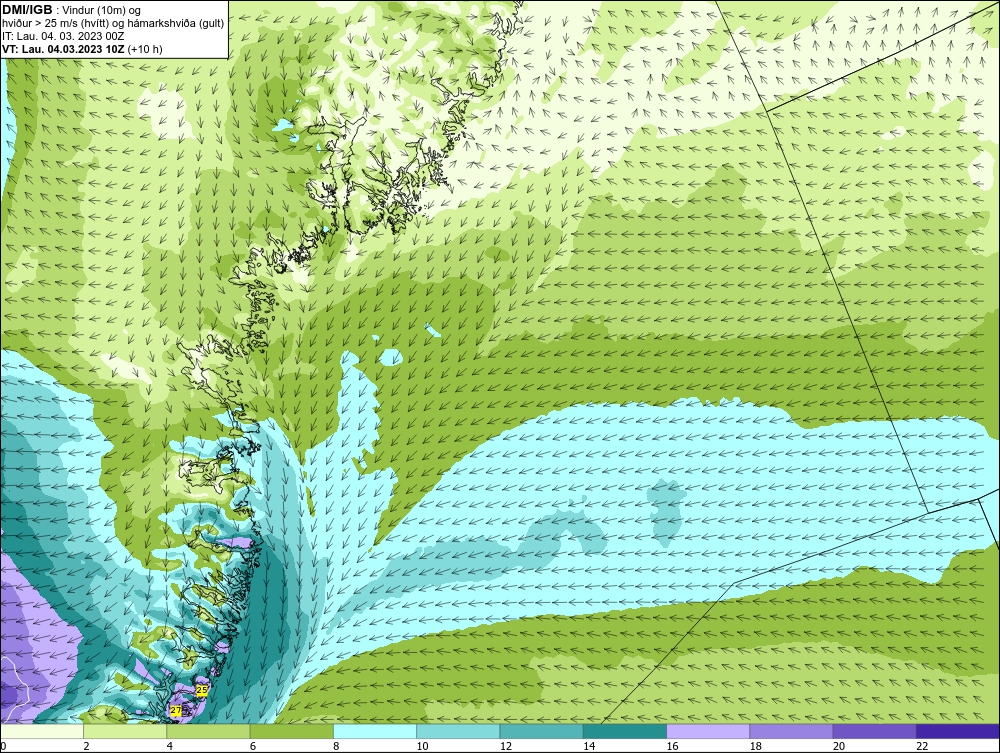Click the scale number 10
This screenshot has height=753, width=1000.
point(422,746)
